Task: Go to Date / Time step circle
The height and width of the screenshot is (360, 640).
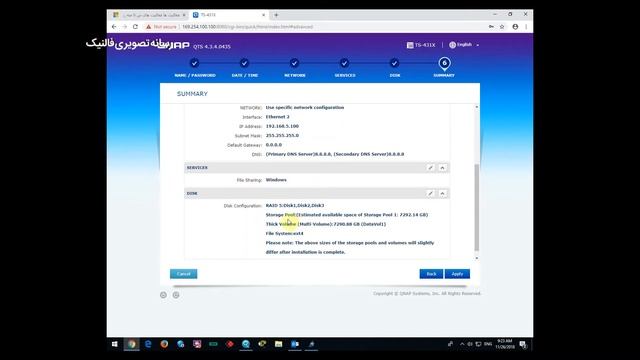Action: click(244, 63)
